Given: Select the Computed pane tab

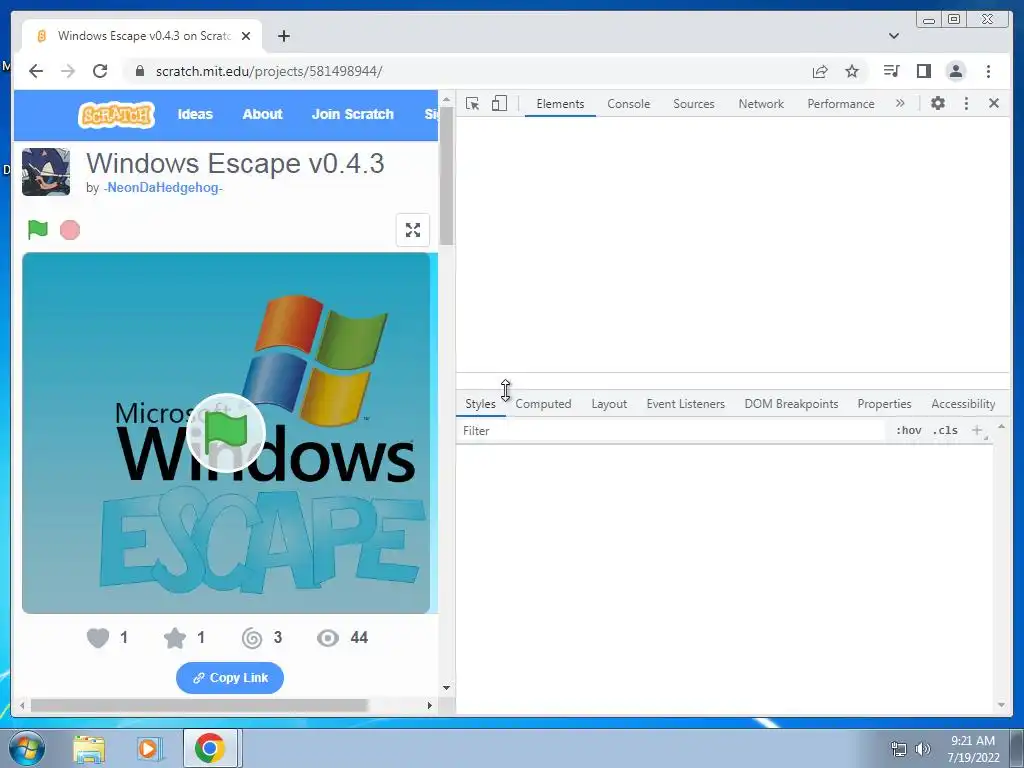Looking at the screenshot, I should (x=543, y=404).
